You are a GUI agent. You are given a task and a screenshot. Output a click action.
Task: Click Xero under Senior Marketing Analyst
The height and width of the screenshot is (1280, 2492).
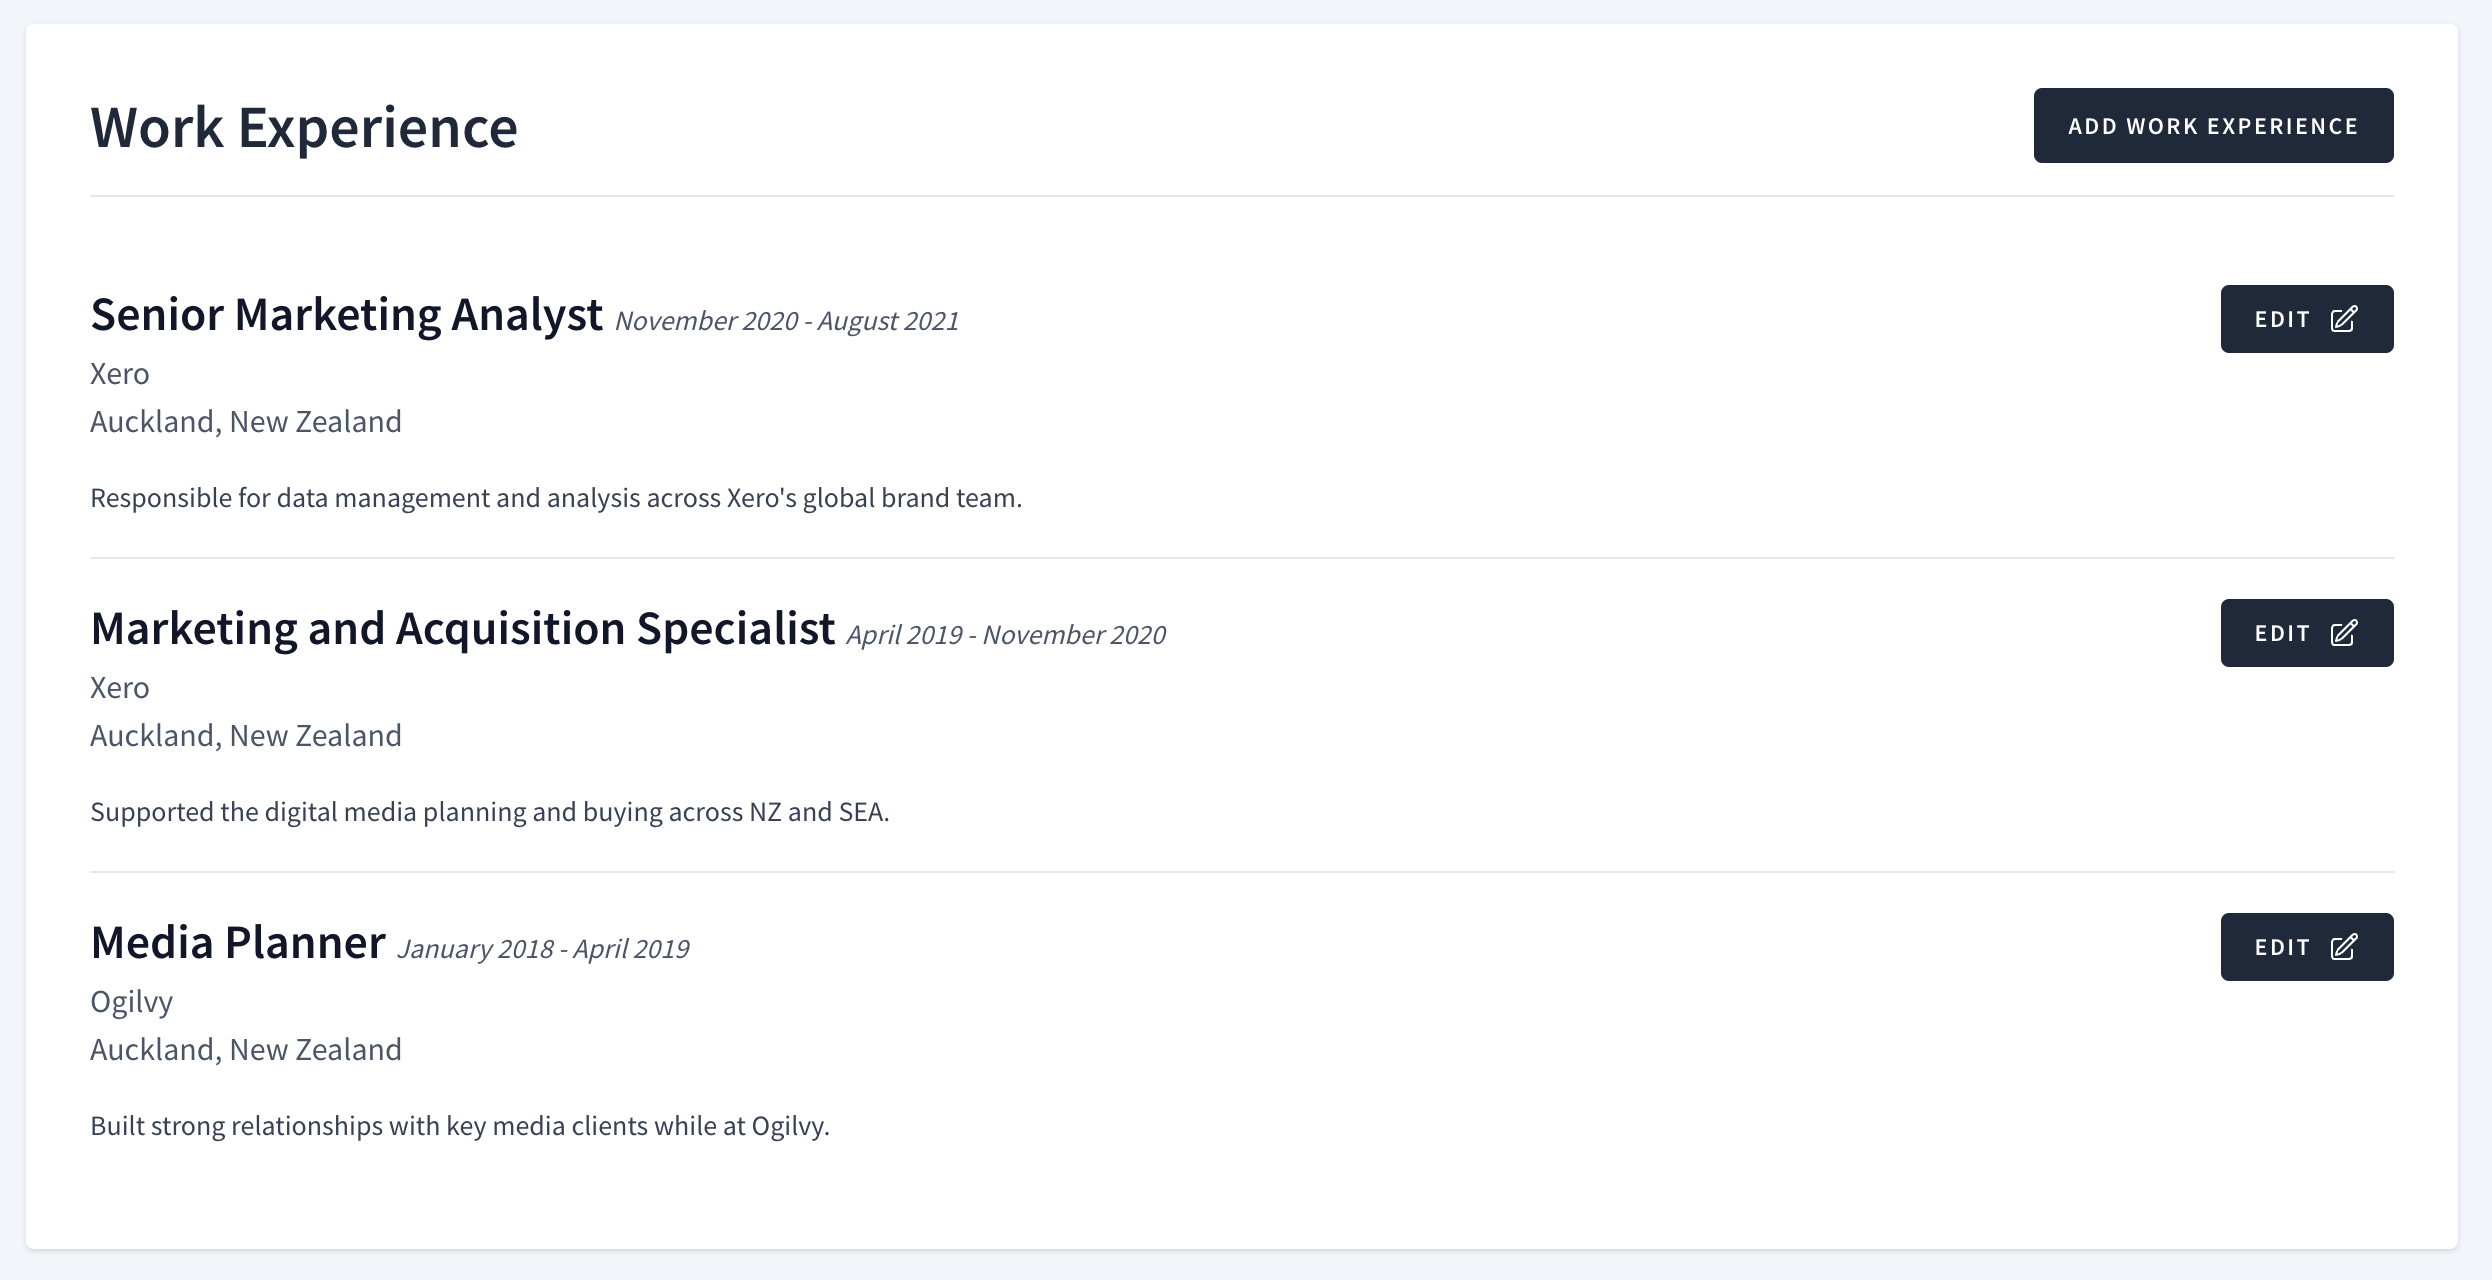(120, 374)
